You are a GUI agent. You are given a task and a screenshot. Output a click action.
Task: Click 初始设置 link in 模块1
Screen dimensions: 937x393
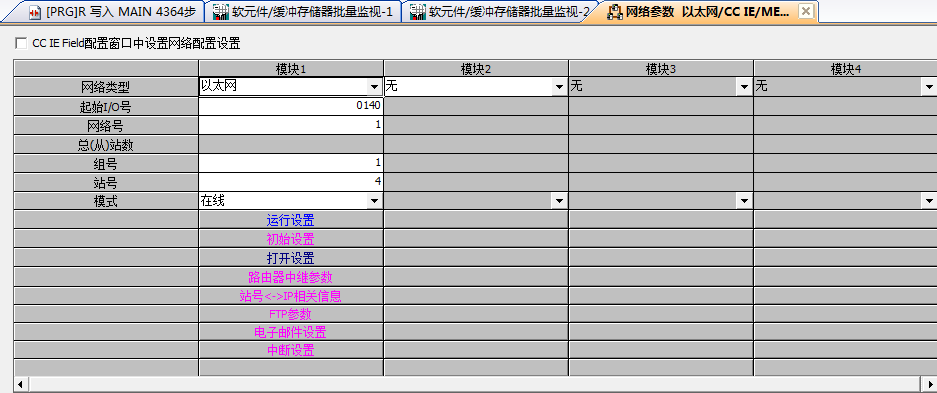[290, 240]
